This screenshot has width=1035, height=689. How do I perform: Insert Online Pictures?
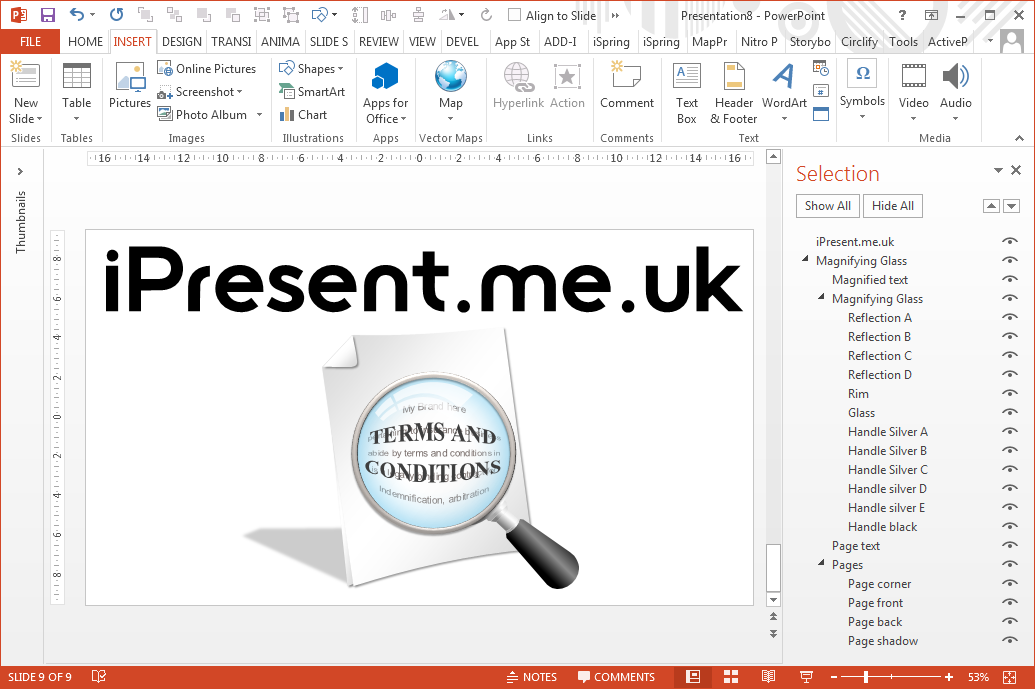[x=207, y=69]
